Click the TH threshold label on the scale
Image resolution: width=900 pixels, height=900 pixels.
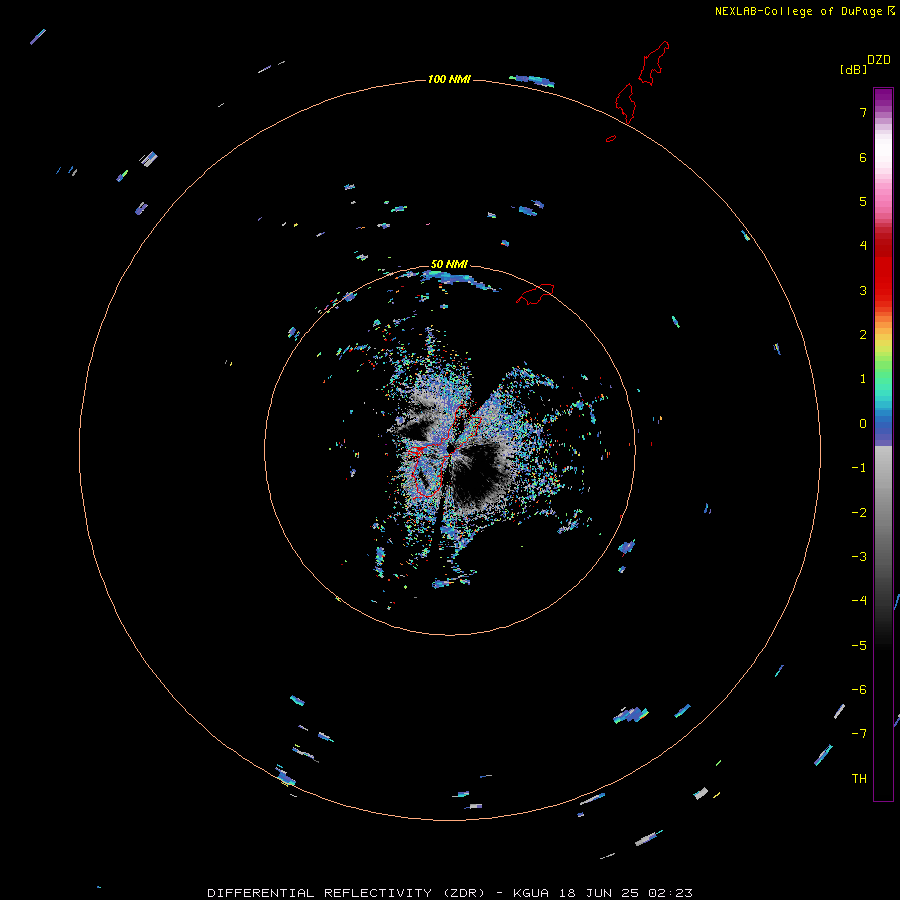point(859,779)
